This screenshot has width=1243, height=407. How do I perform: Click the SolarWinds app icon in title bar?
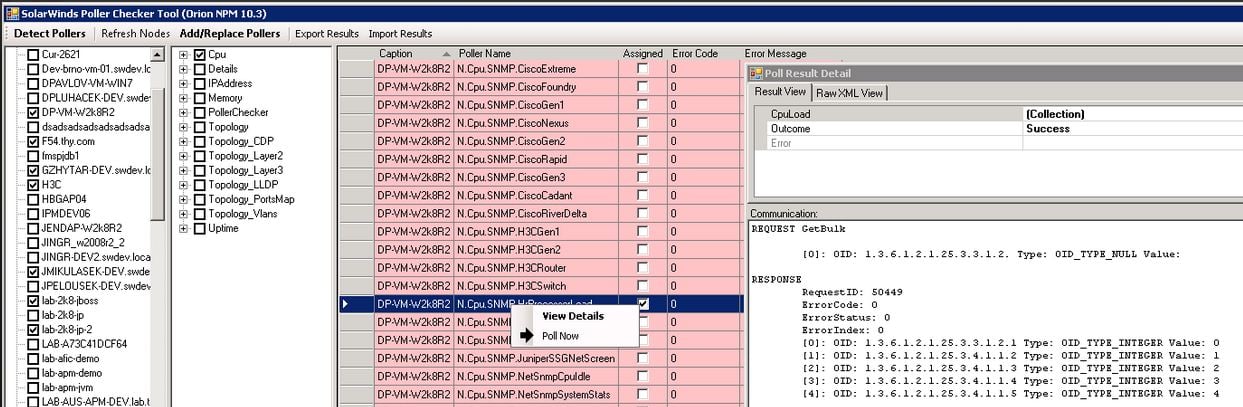pyautogui.click(x=11, y=13)
